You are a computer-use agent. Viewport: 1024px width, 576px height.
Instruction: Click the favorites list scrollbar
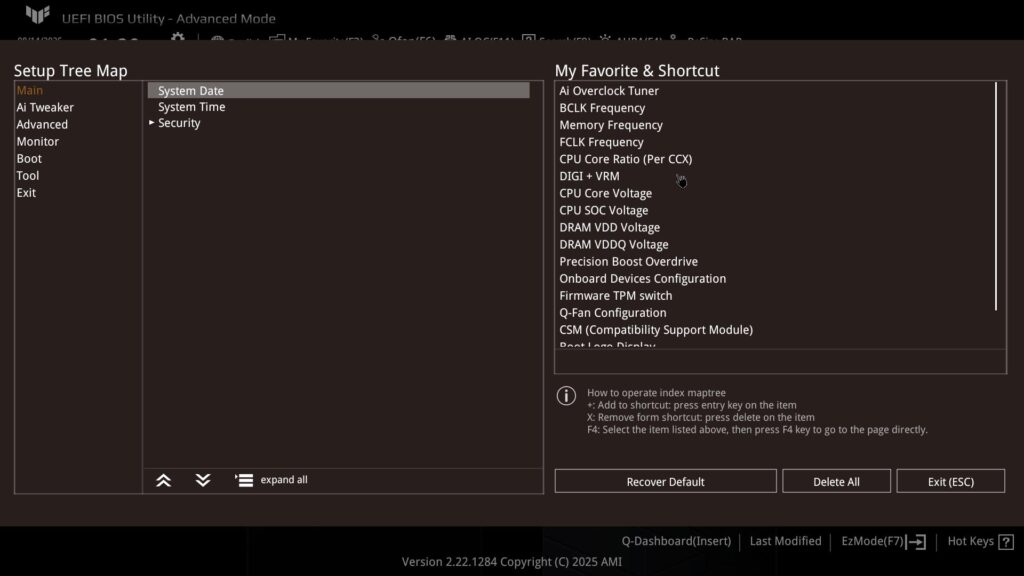click(x=996, y=197)
